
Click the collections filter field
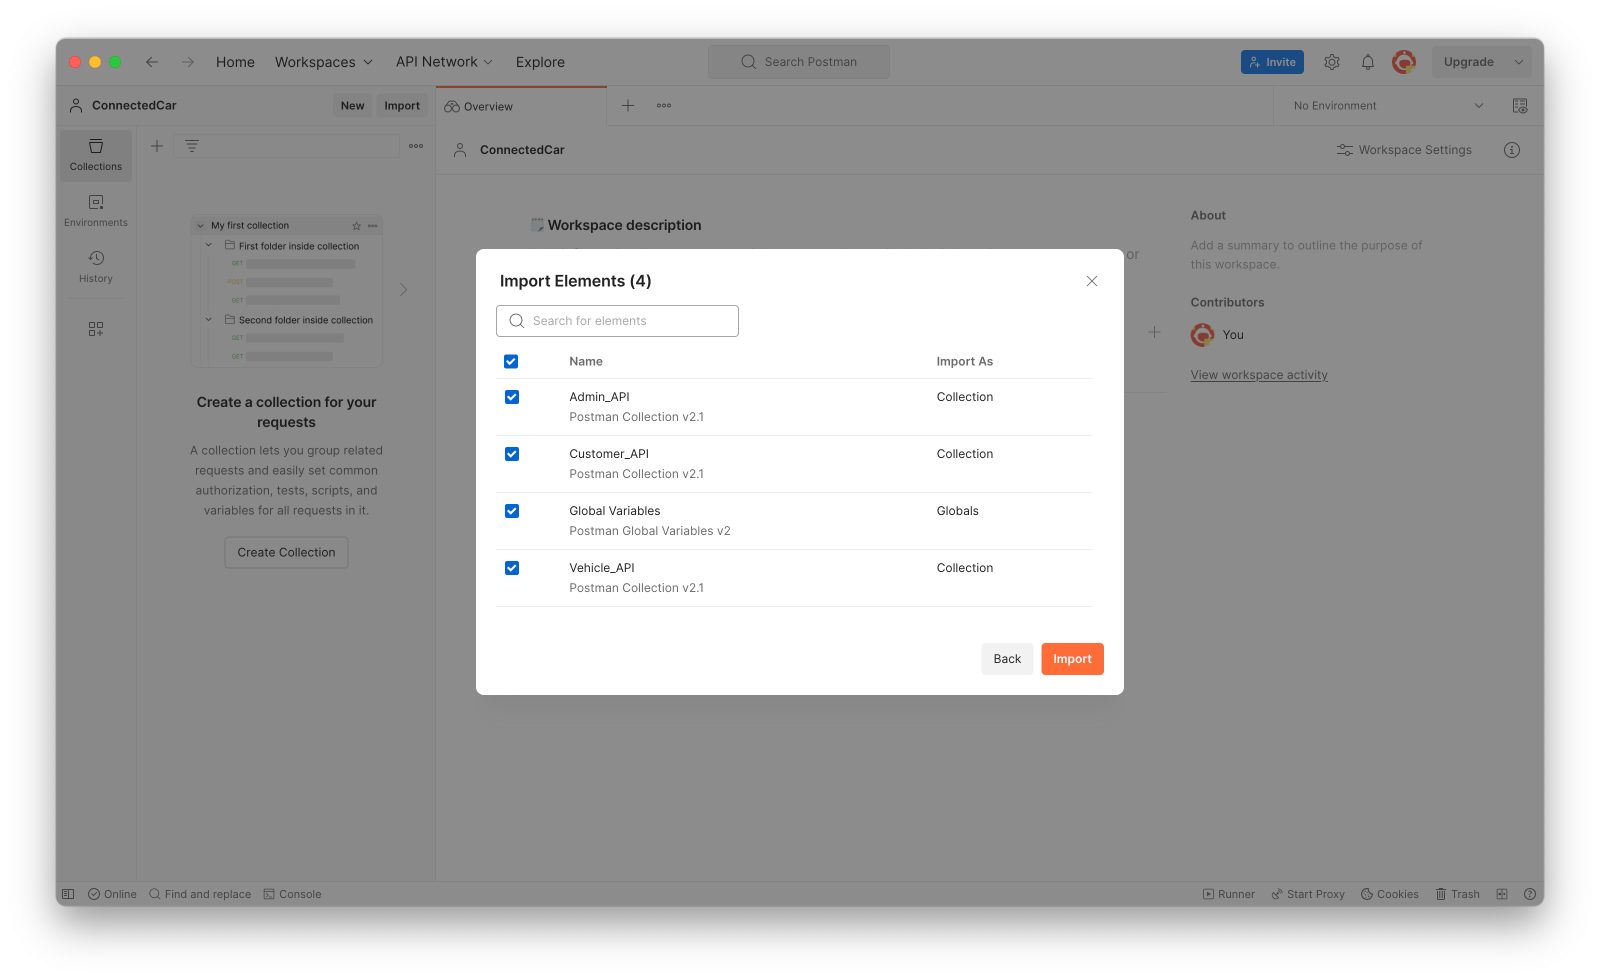[287, 146]
